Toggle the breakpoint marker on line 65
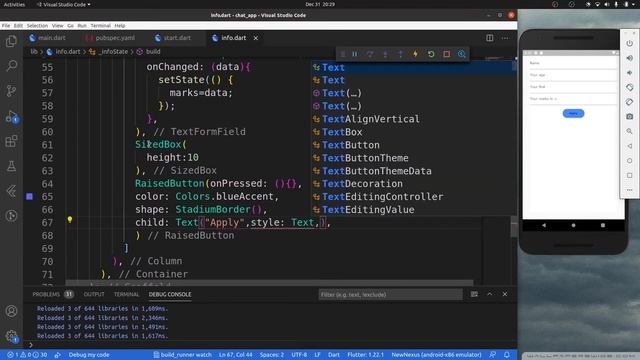 pyautogui.click(x=29, y=196)
